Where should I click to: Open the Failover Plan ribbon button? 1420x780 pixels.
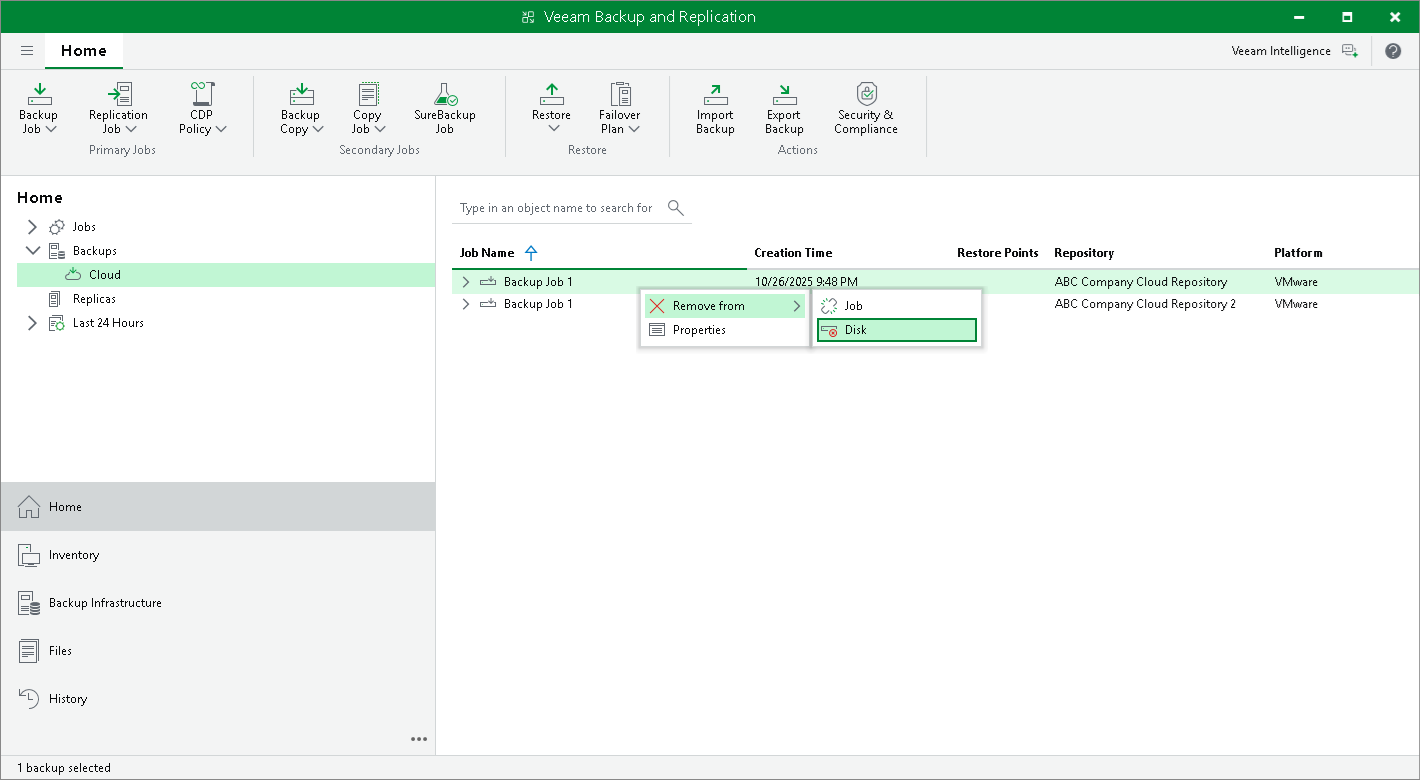coord(620,108)
